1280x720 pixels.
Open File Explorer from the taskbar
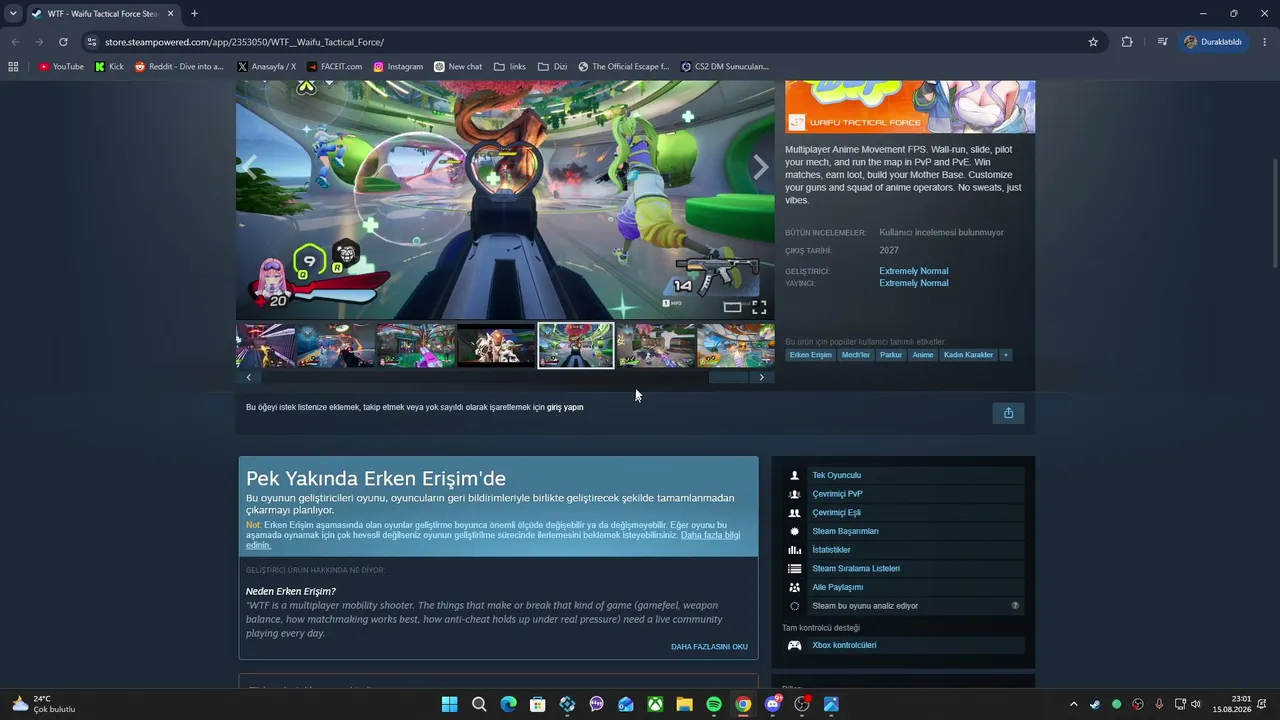point(684,704)
